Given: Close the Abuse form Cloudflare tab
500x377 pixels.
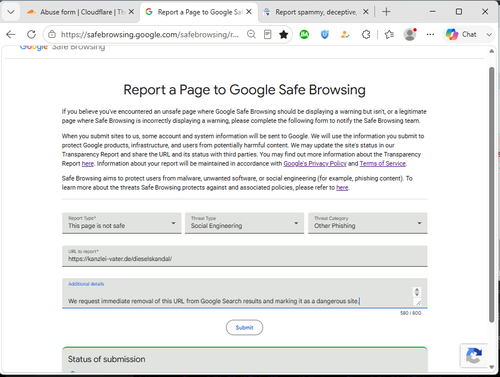Looking at the screenshot, I should 131,12.
